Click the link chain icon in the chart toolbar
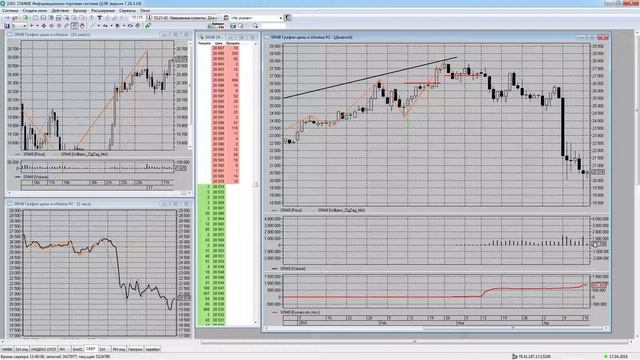 coord(129,26)
